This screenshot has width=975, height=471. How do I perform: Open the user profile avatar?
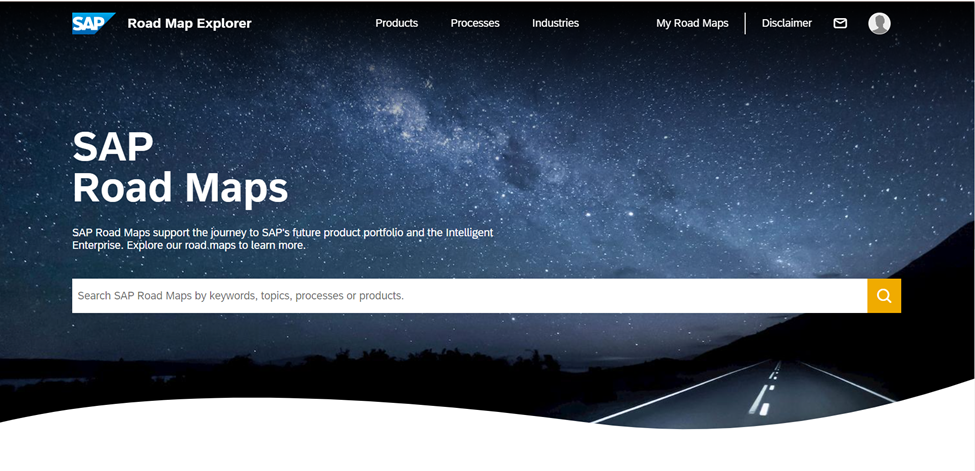(x=879, y=24)
